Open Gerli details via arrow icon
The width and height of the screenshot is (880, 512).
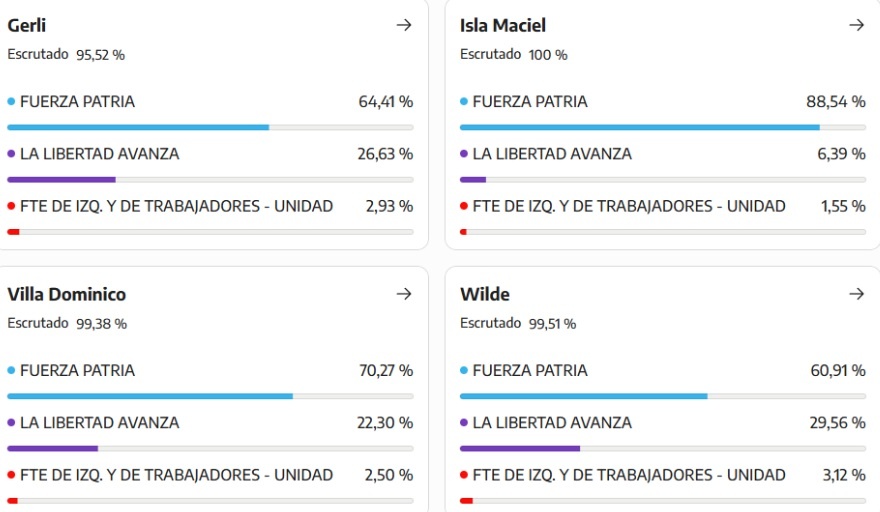404,25
